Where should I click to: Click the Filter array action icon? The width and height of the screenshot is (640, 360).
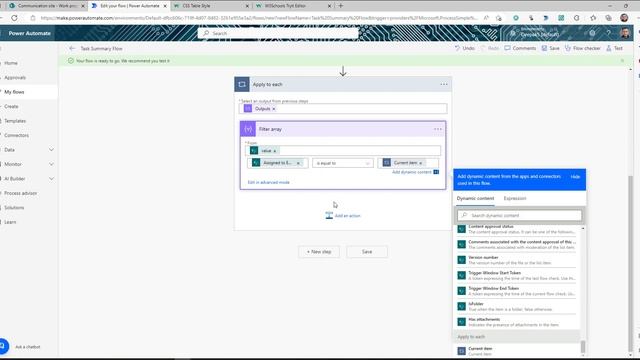click(x=248, y=129)
